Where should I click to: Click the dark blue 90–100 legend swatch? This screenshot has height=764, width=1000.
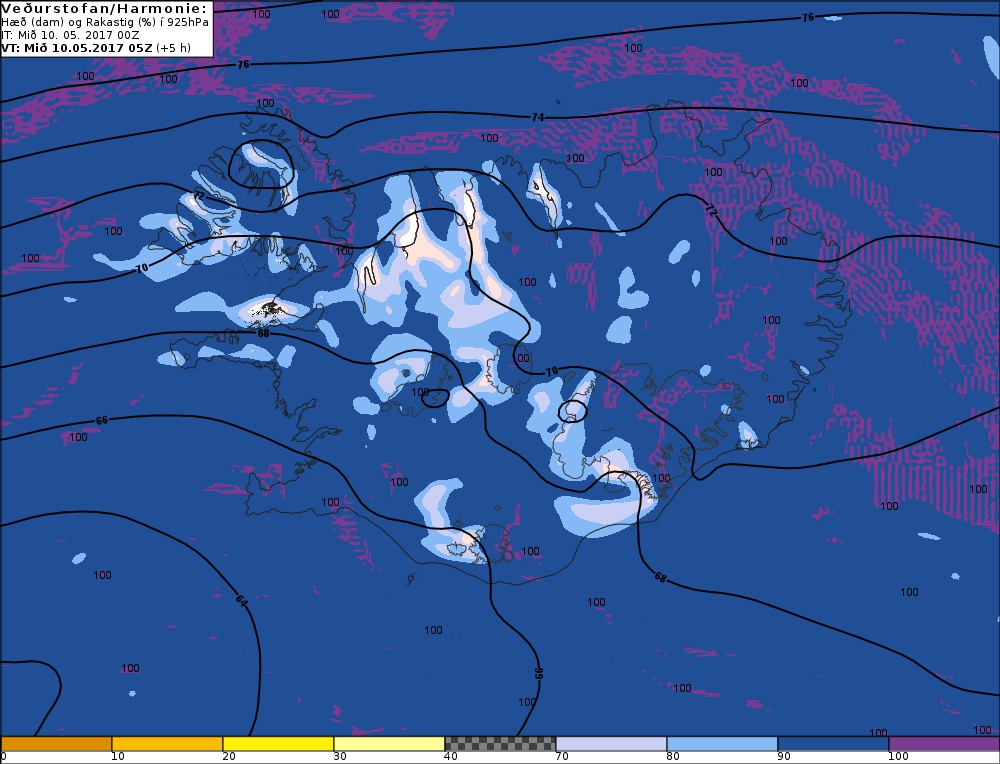pos(833,744)
